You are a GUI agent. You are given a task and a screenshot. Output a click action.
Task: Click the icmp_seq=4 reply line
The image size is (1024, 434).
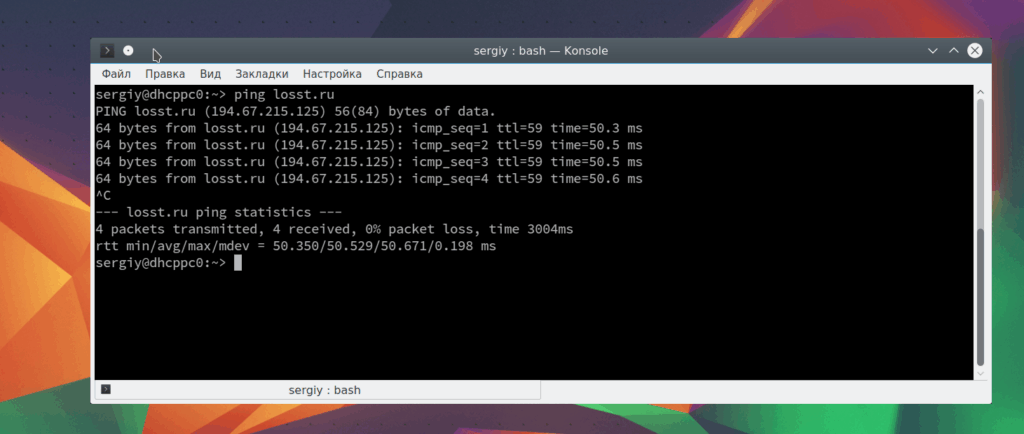tap(369, 179)
